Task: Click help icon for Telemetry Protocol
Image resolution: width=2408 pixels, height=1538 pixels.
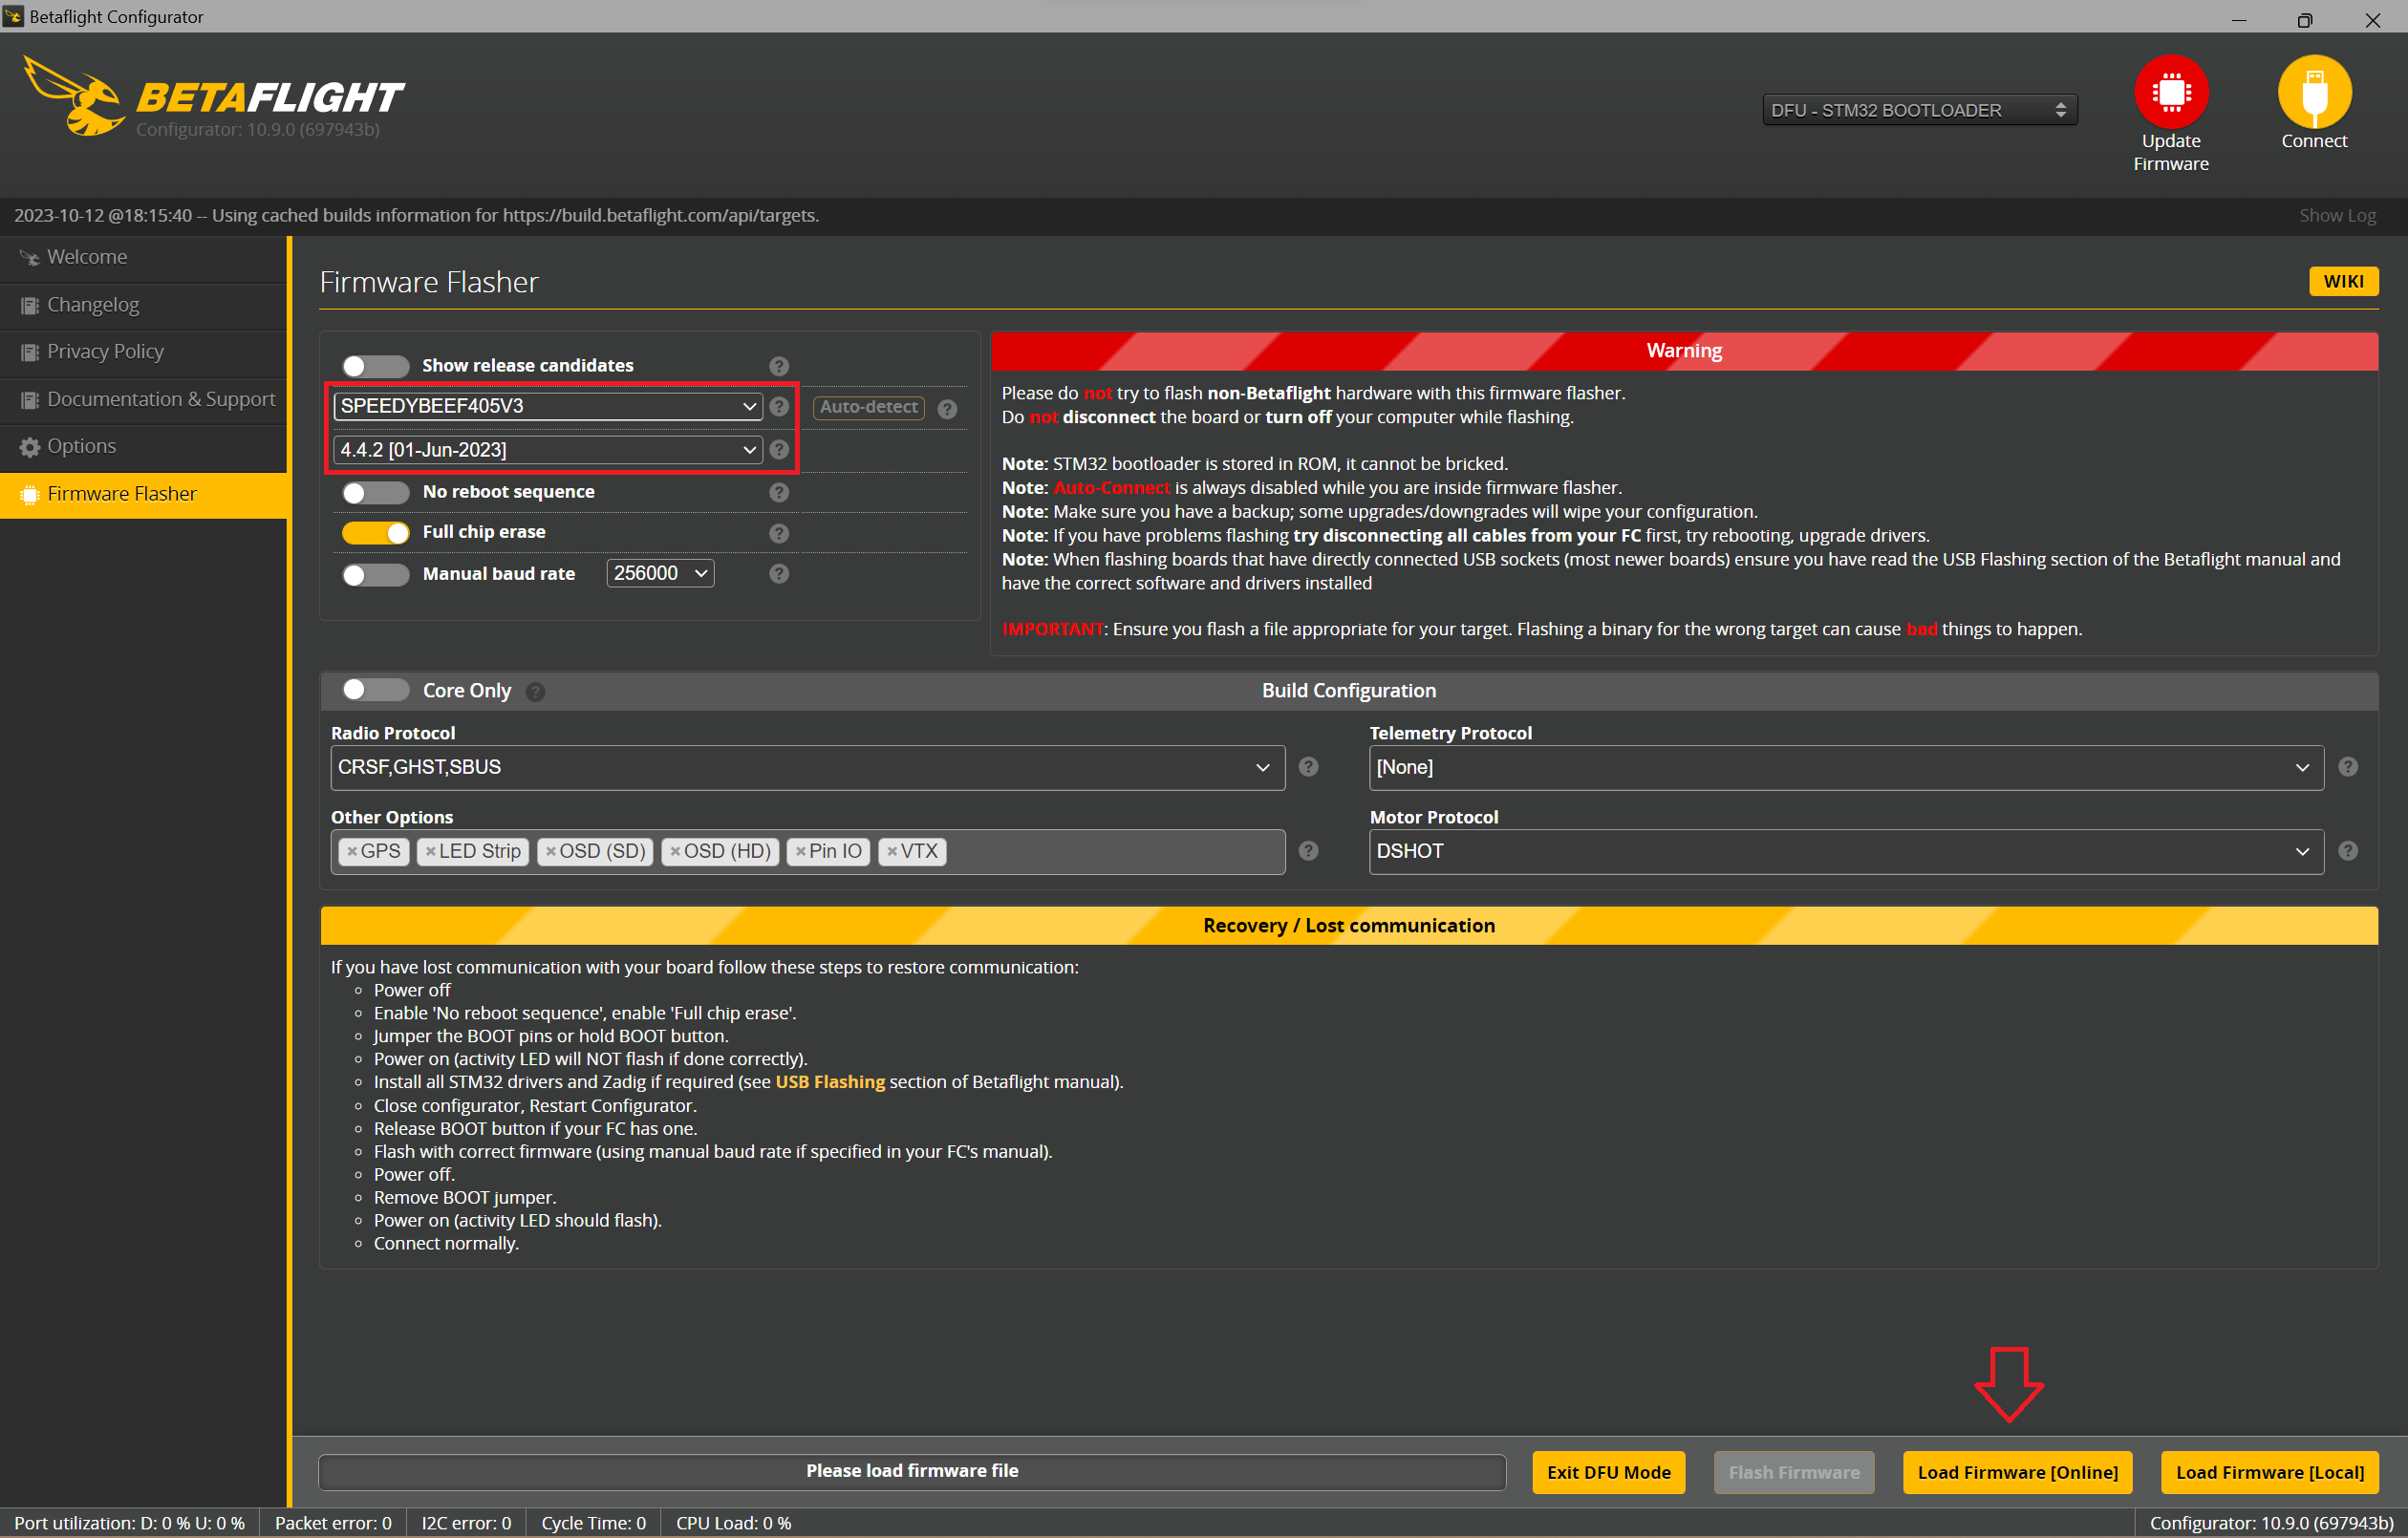Action: pos(2347,767)
